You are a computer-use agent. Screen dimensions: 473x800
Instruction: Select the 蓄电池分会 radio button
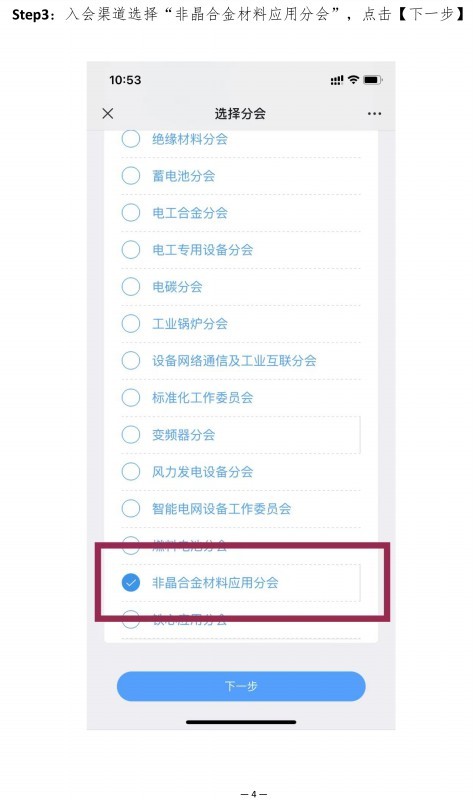click(x=131, y=176)
